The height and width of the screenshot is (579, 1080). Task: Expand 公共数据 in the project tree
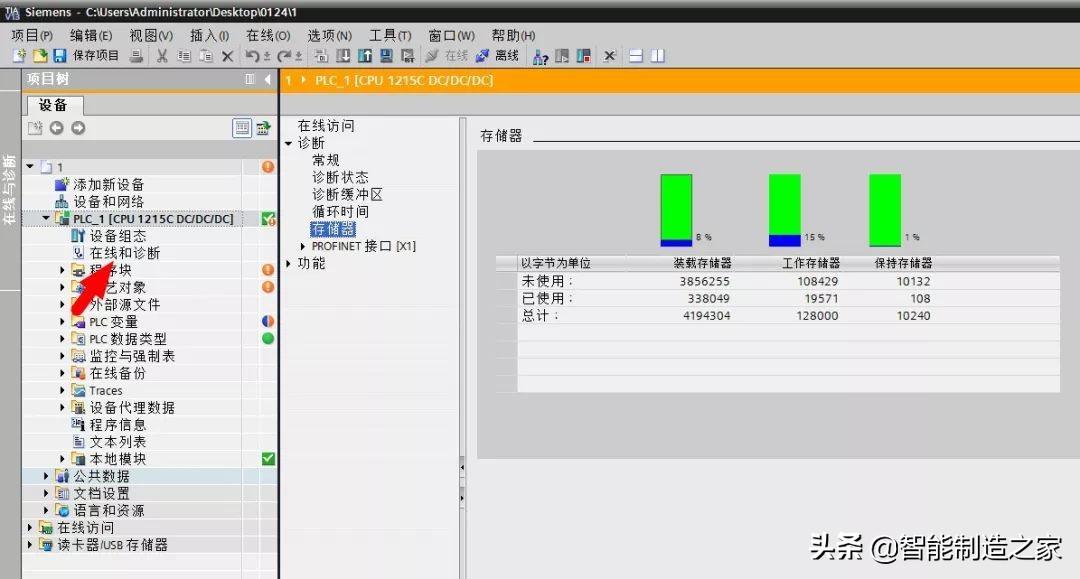pyautogui.click(x=46, y=476)
